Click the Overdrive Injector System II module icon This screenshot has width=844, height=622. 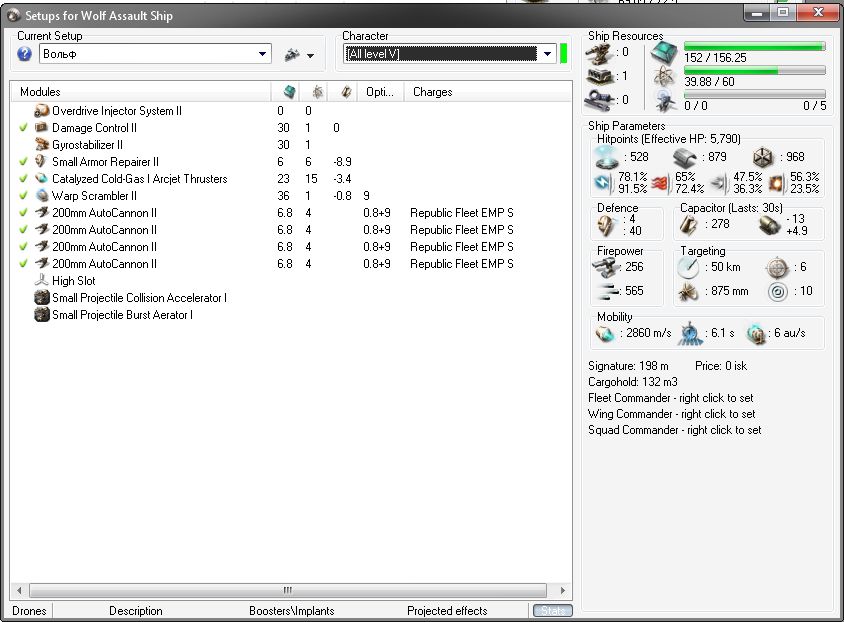pos(41,111)
